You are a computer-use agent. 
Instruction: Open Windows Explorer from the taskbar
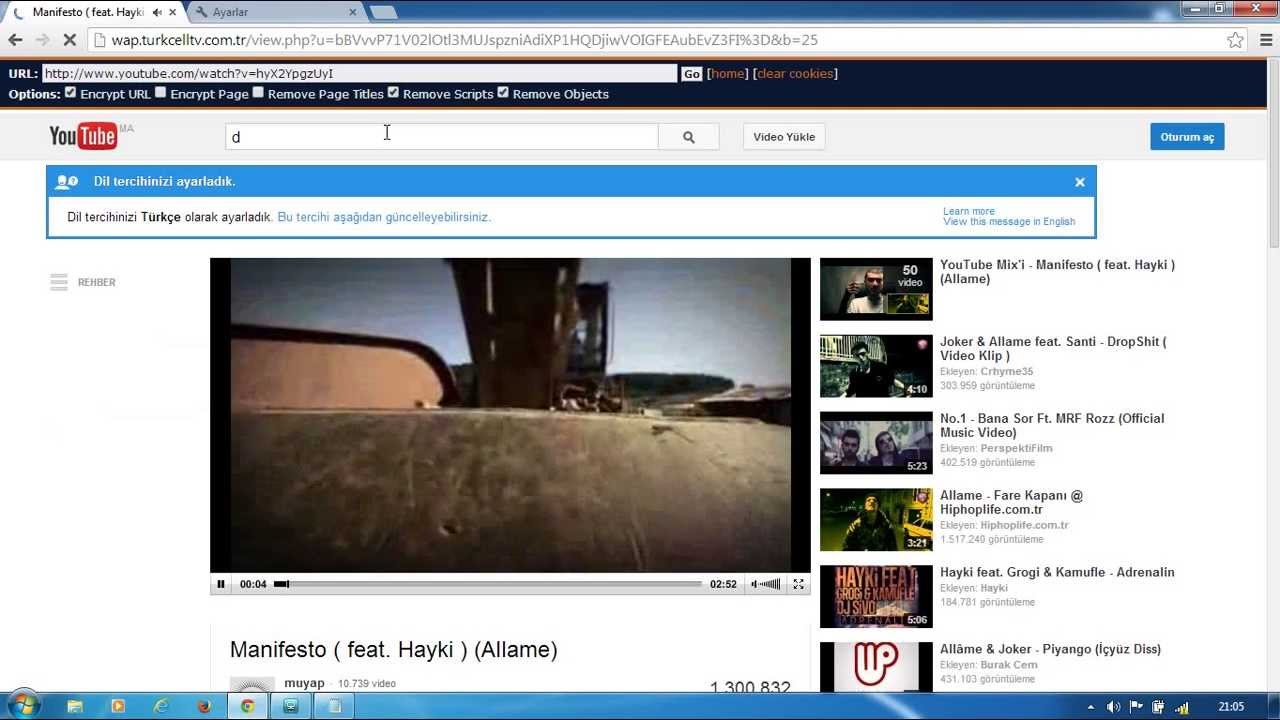75,706
